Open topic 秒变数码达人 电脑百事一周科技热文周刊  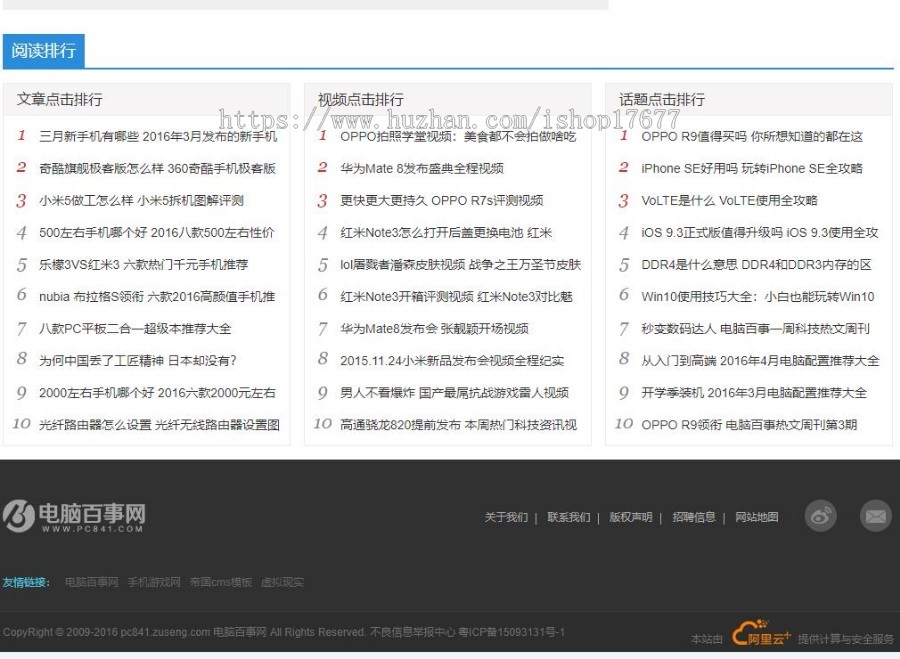pos(755,329)
